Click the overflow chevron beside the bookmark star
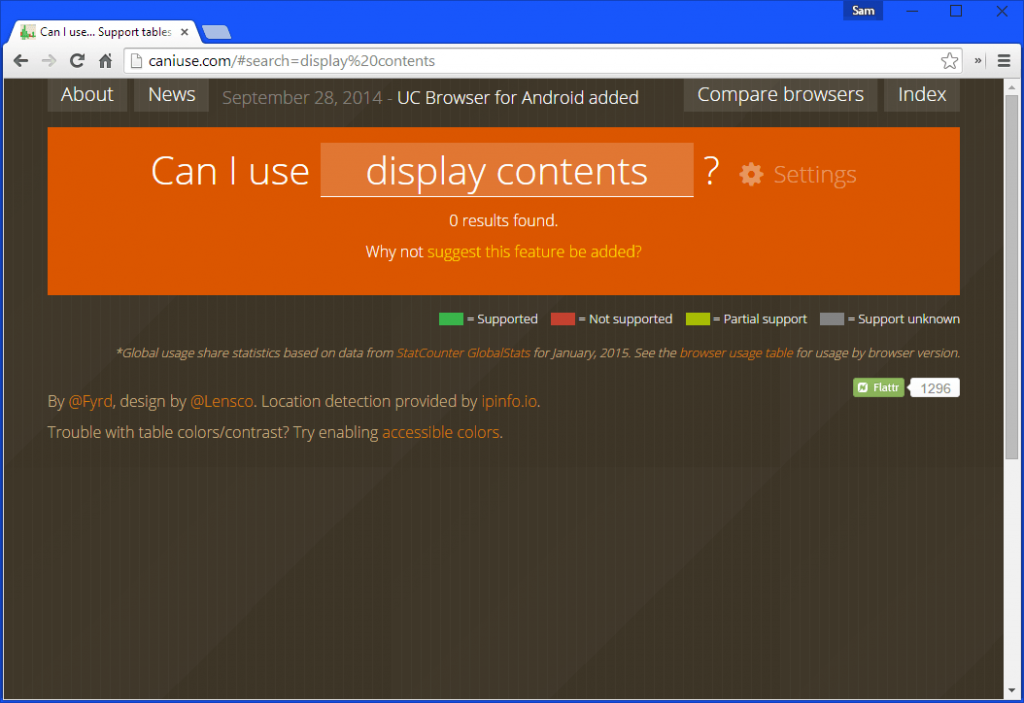The width and height of the screenshot is (1024, 703). [977, 60]
